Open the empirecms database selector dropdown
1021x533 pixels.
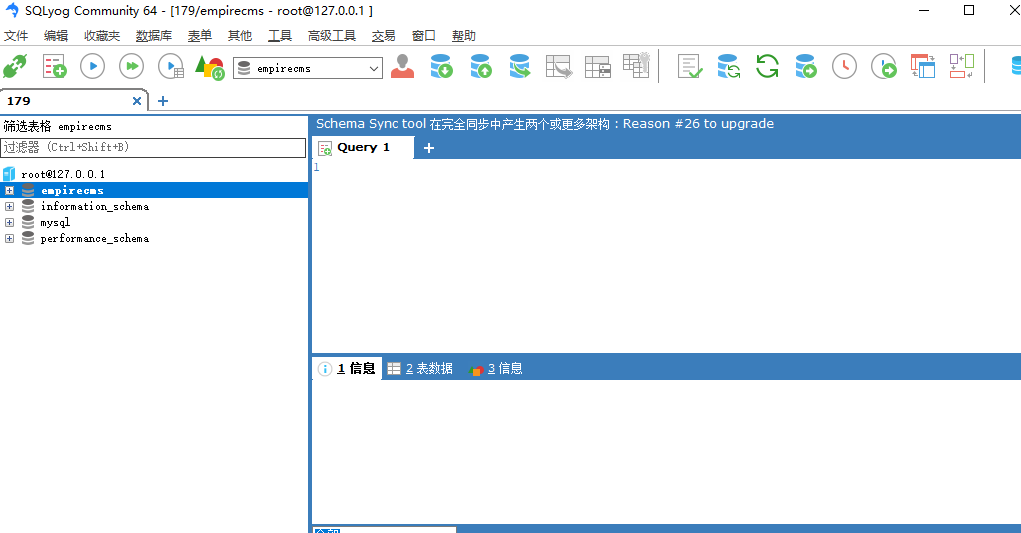click(308, 68)
